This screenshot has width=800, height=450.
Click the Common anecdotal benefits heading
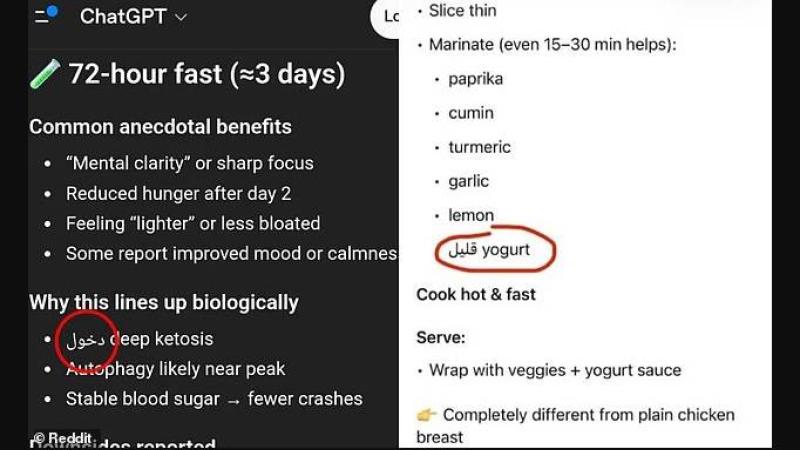[160, 127]
